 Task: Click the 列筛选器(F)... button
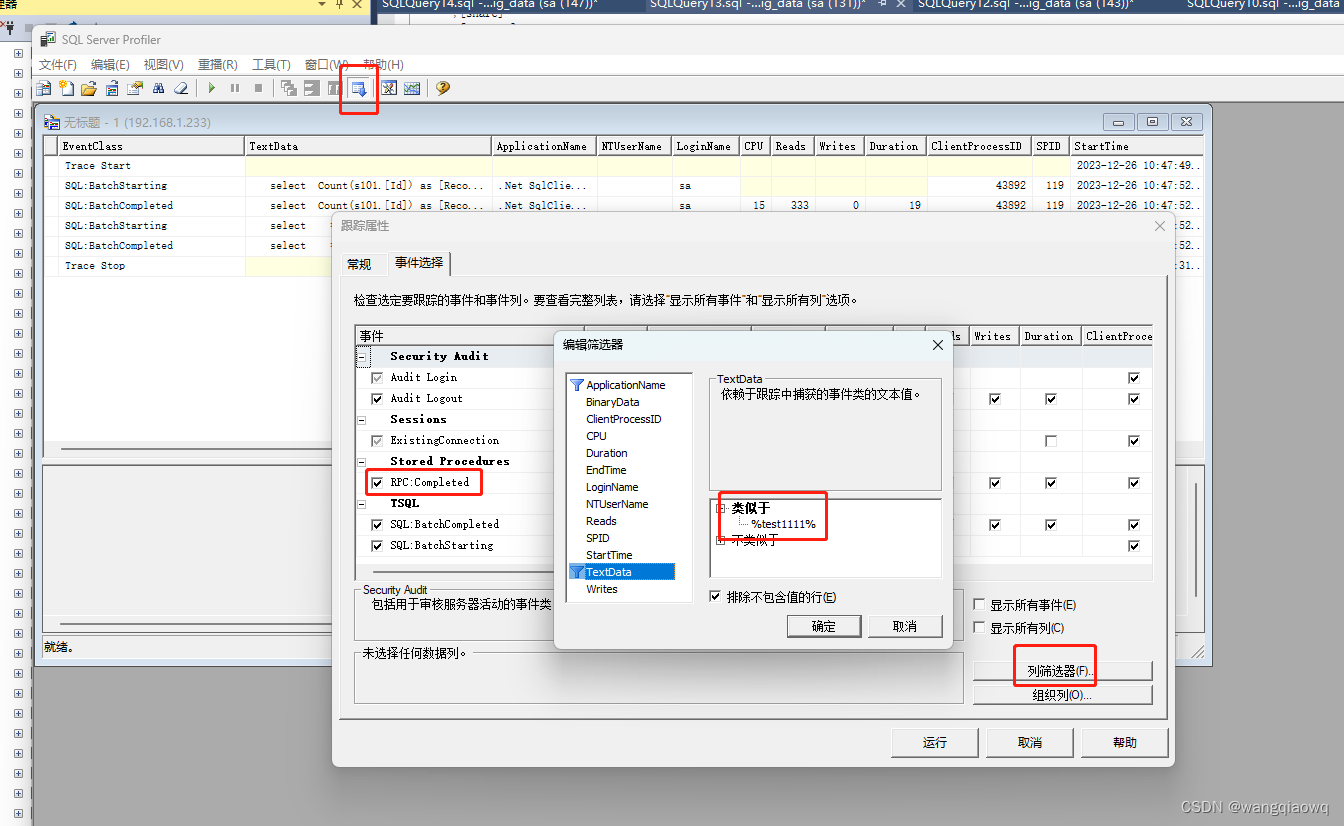coord(1063,671)
